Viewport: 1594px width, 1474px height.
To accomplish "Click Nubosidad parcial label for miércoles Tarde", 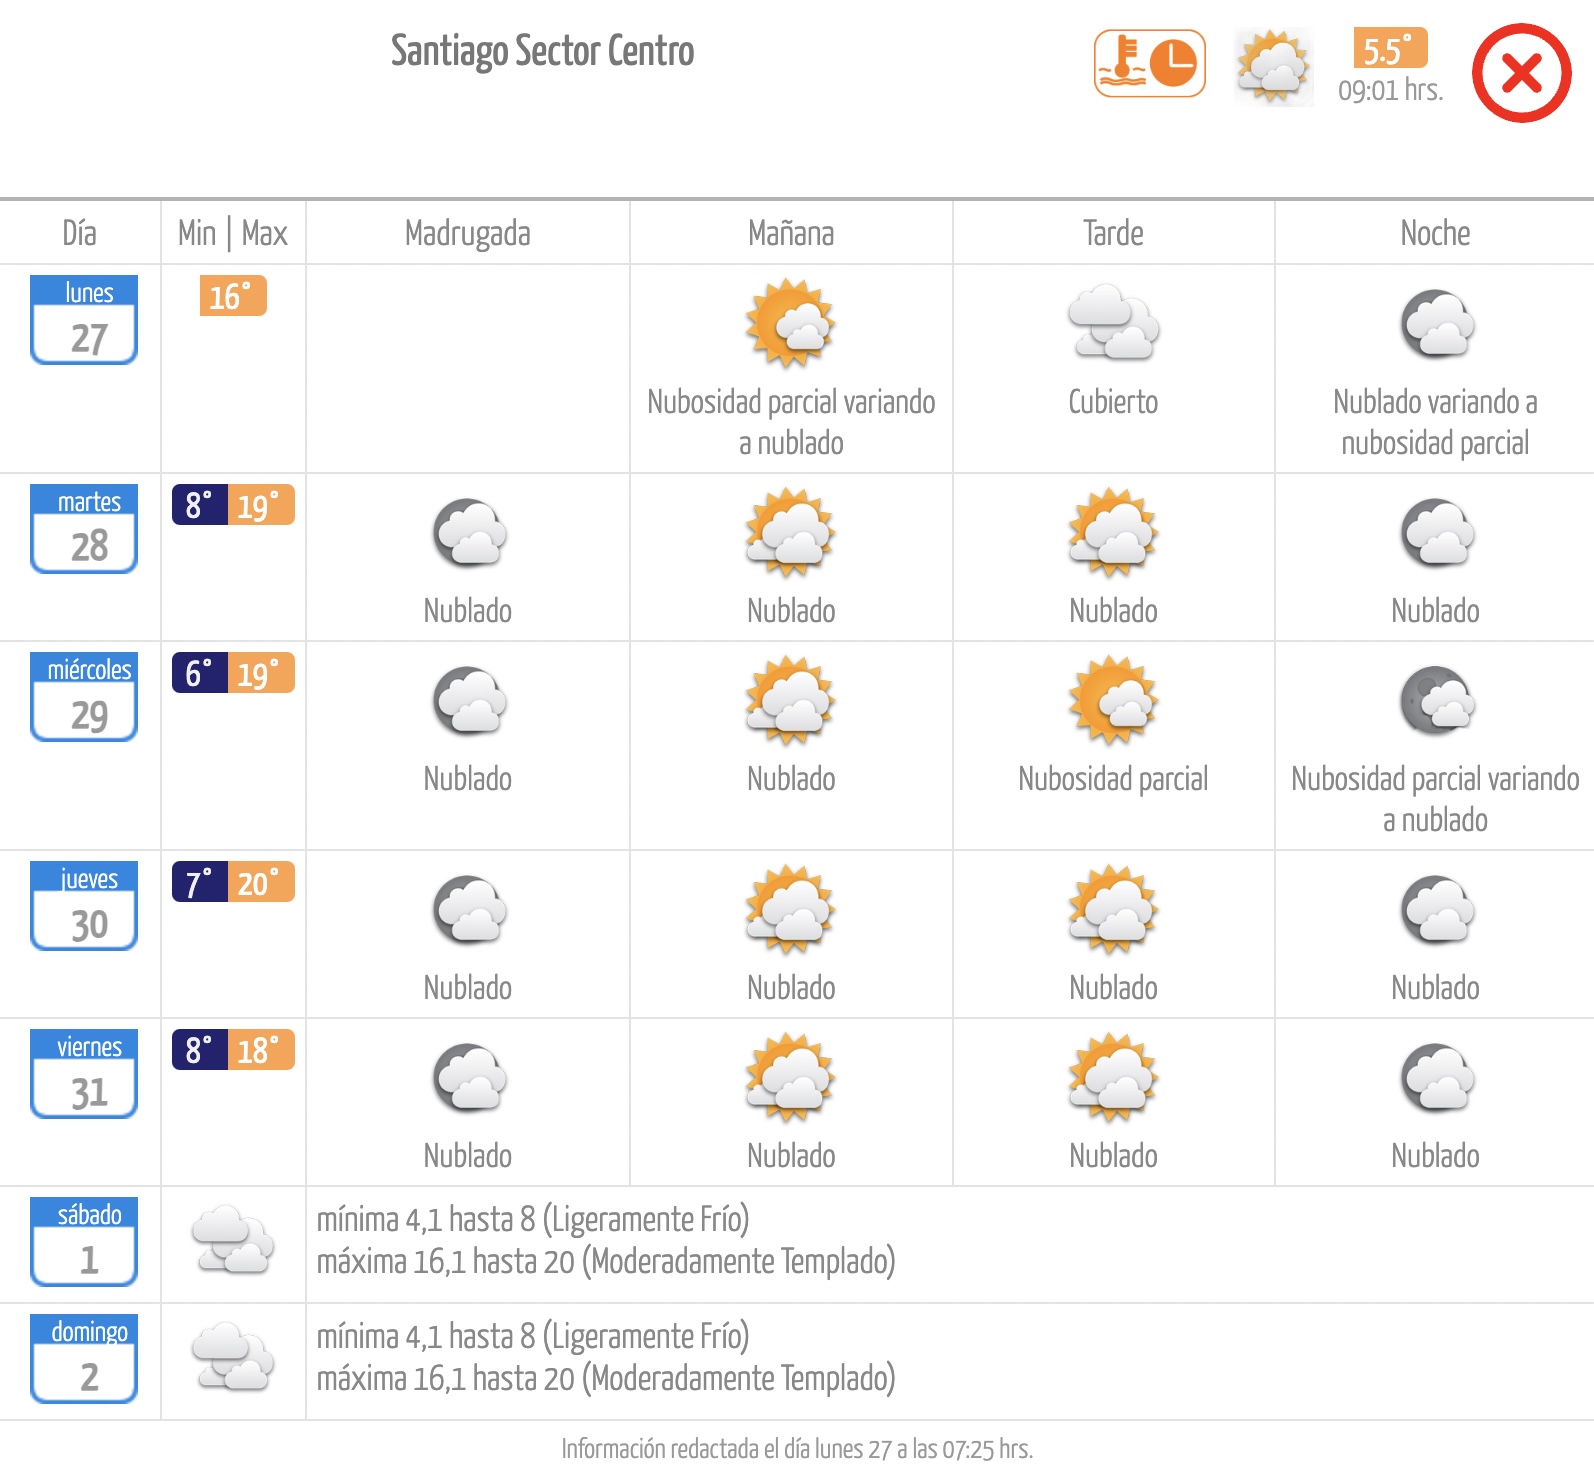I will point(1113,779).
